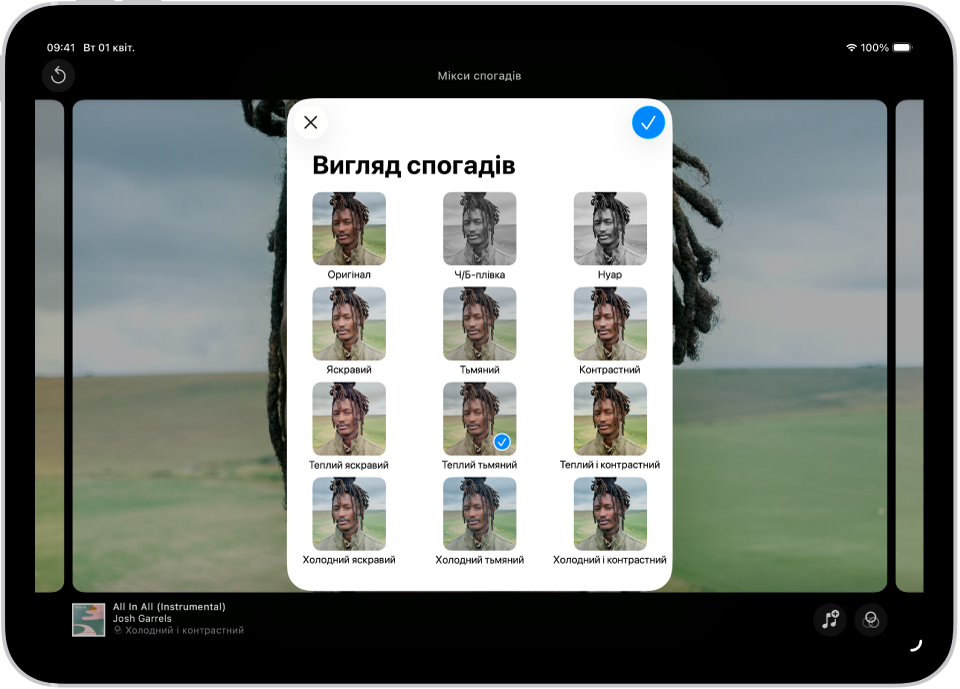This screenshot has width=960, height=689.
Task: Tap the All In All (Instrumental) title
Action: tap(169, 606)
